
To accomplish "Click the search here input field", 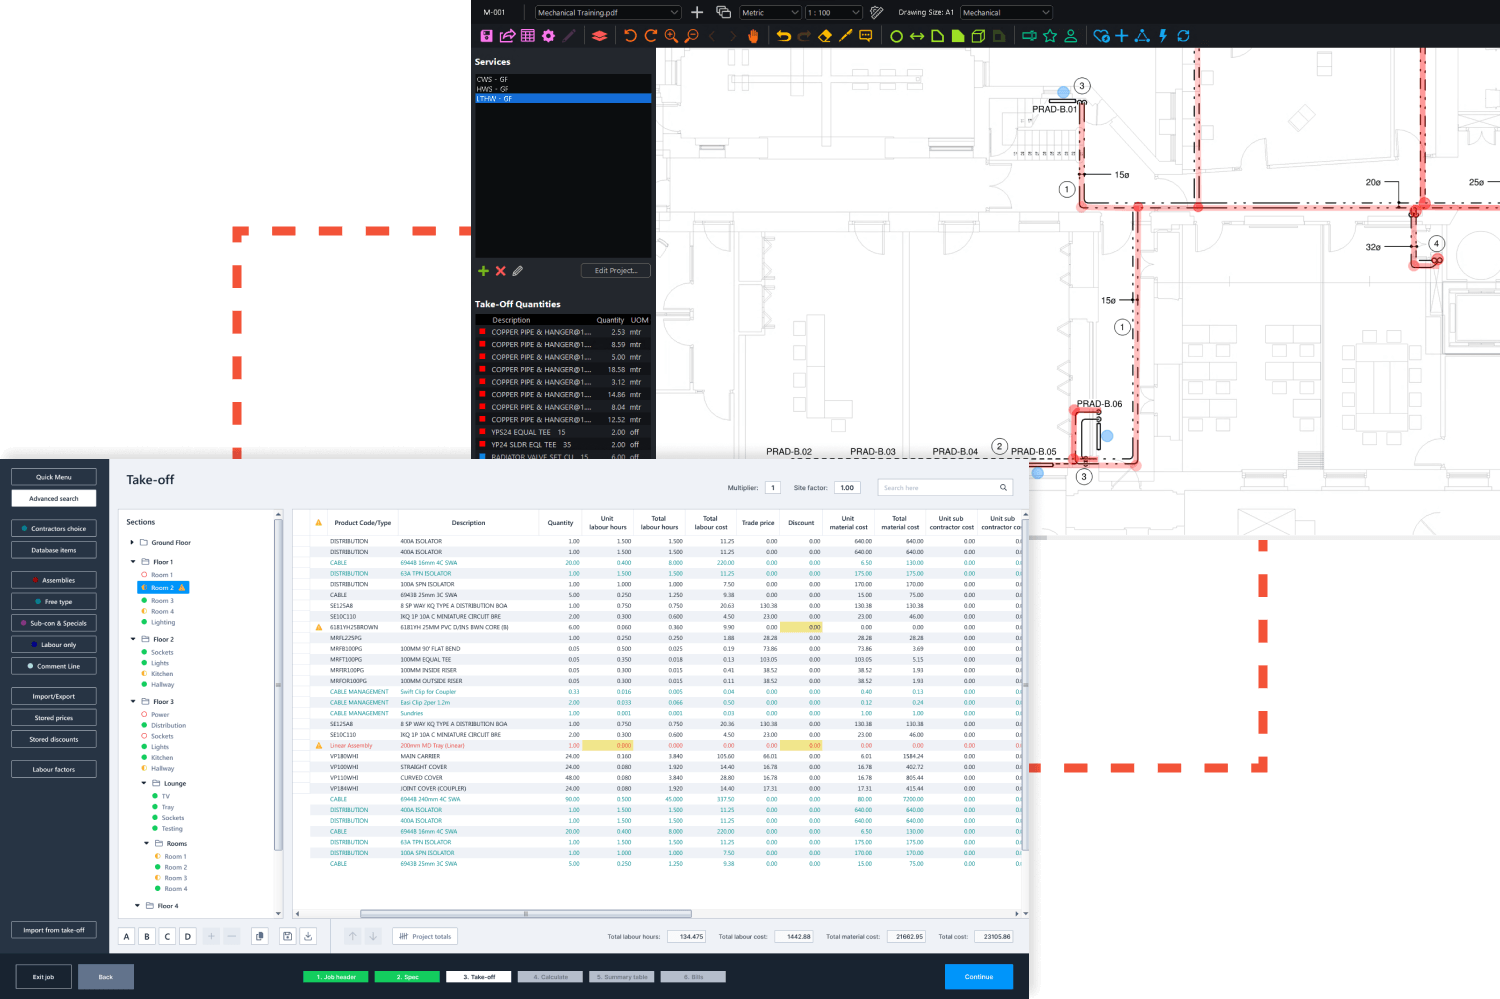I will click(945, 488).
